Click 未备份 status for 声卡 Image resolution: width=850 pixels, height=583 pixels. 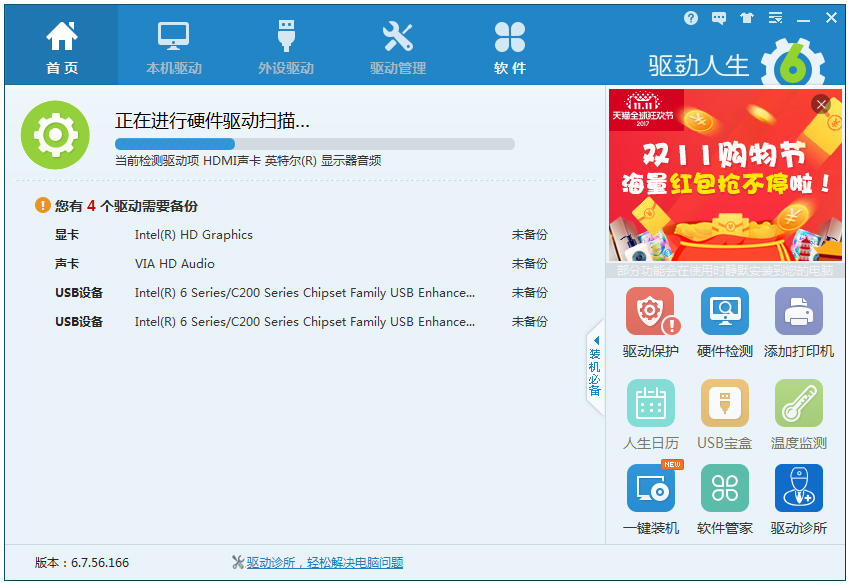[x=529, y=264]
